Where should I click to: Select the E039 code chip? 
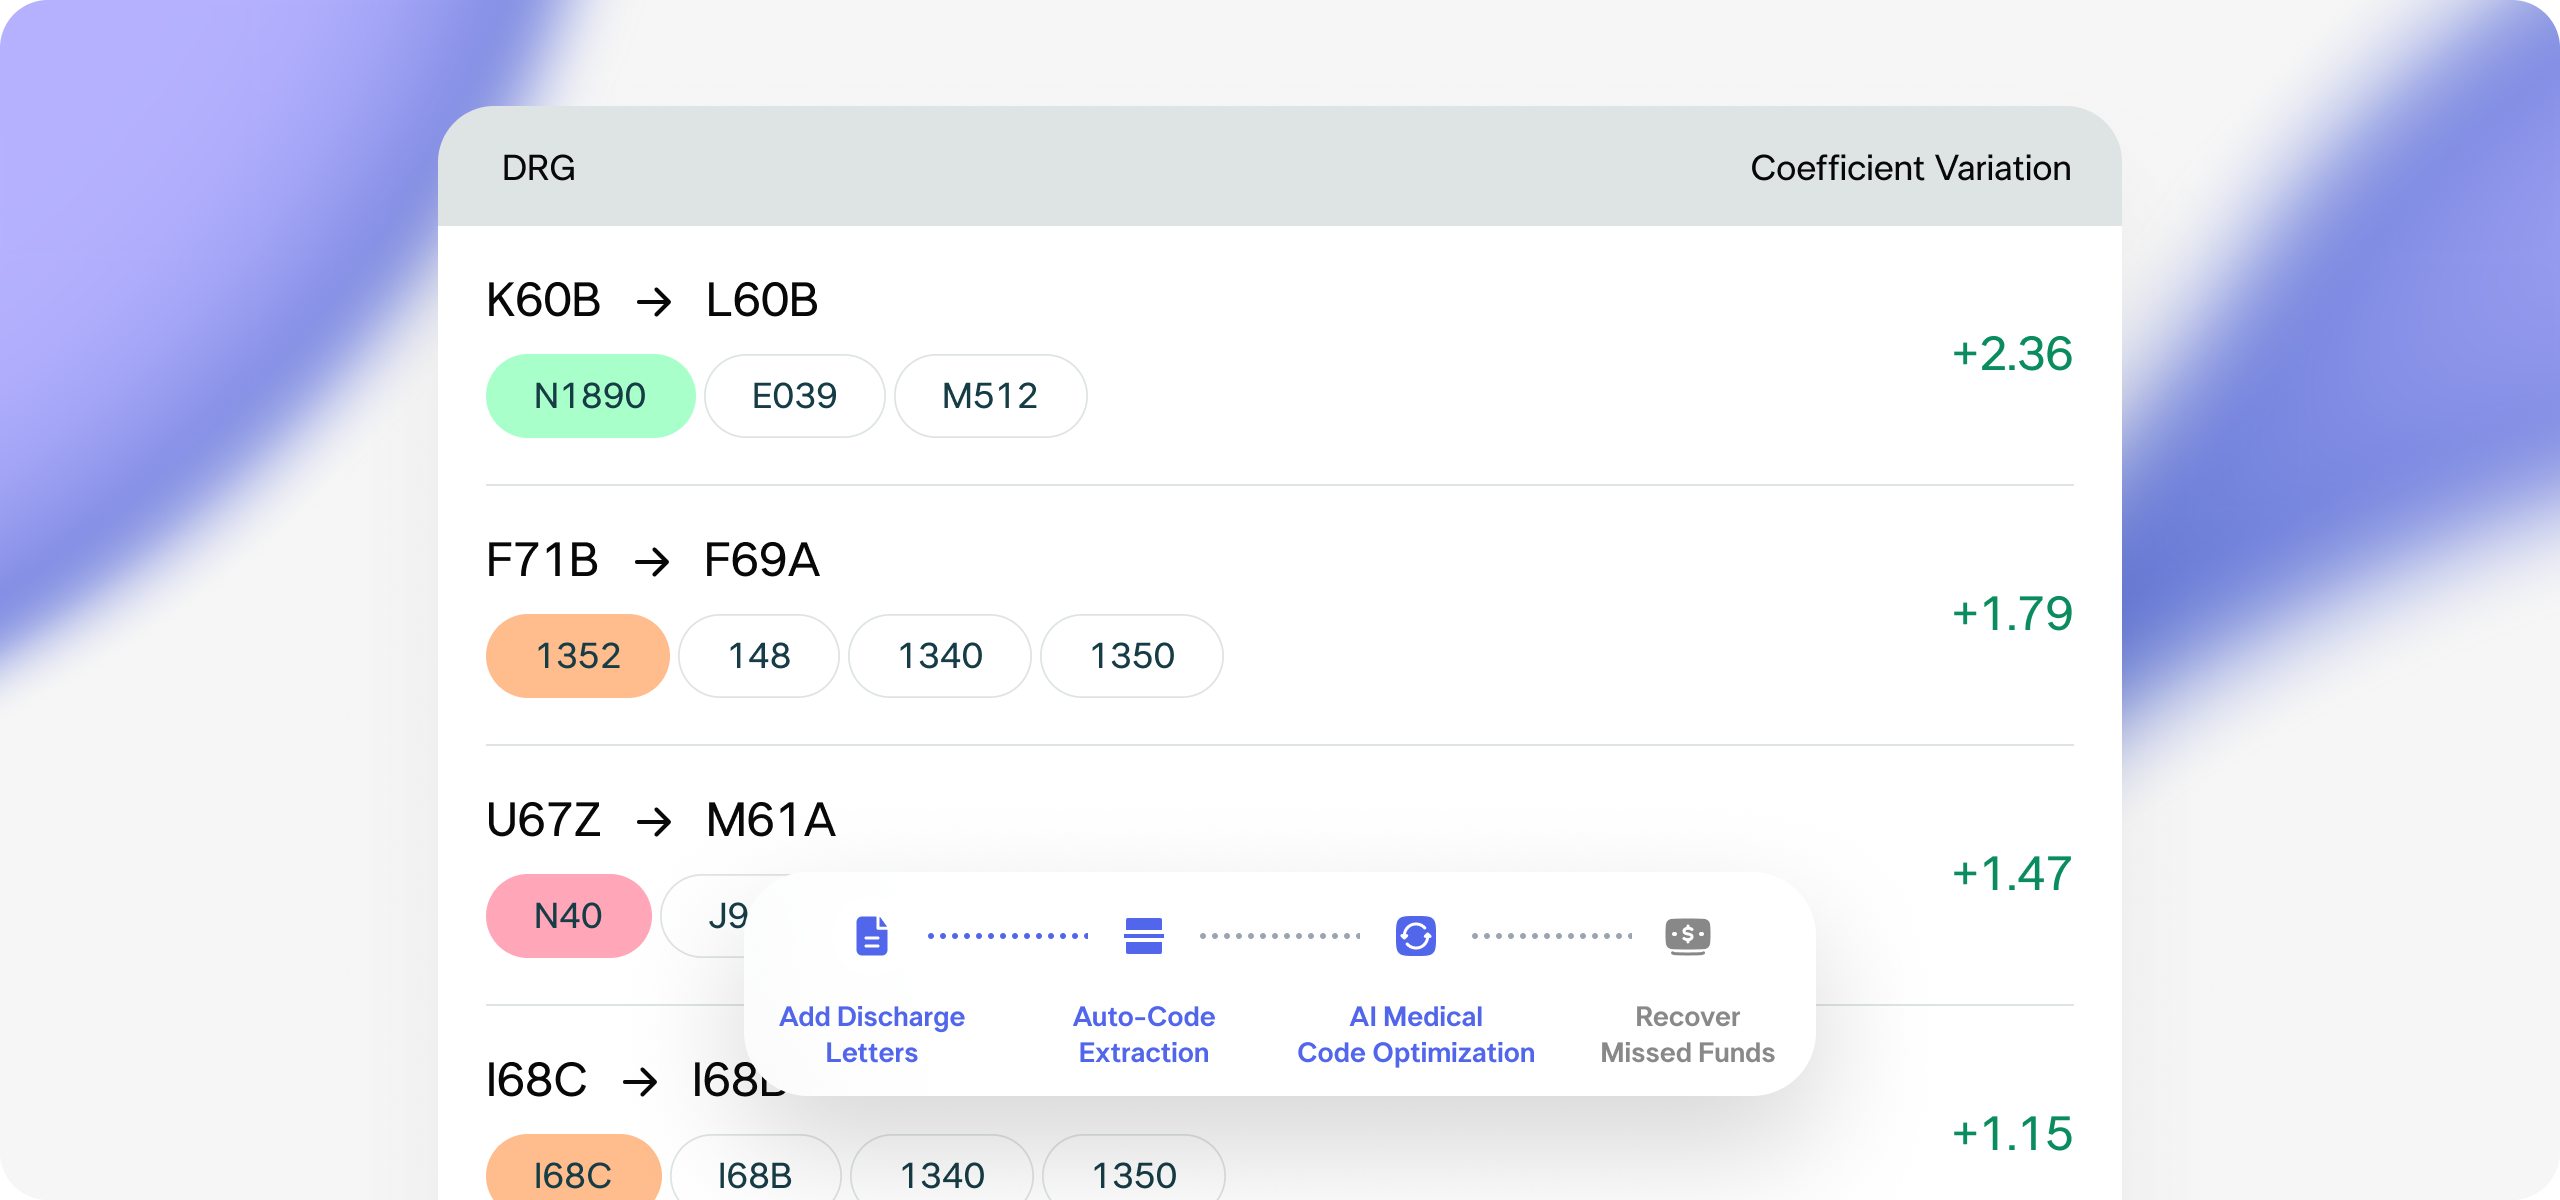[794, 396]
